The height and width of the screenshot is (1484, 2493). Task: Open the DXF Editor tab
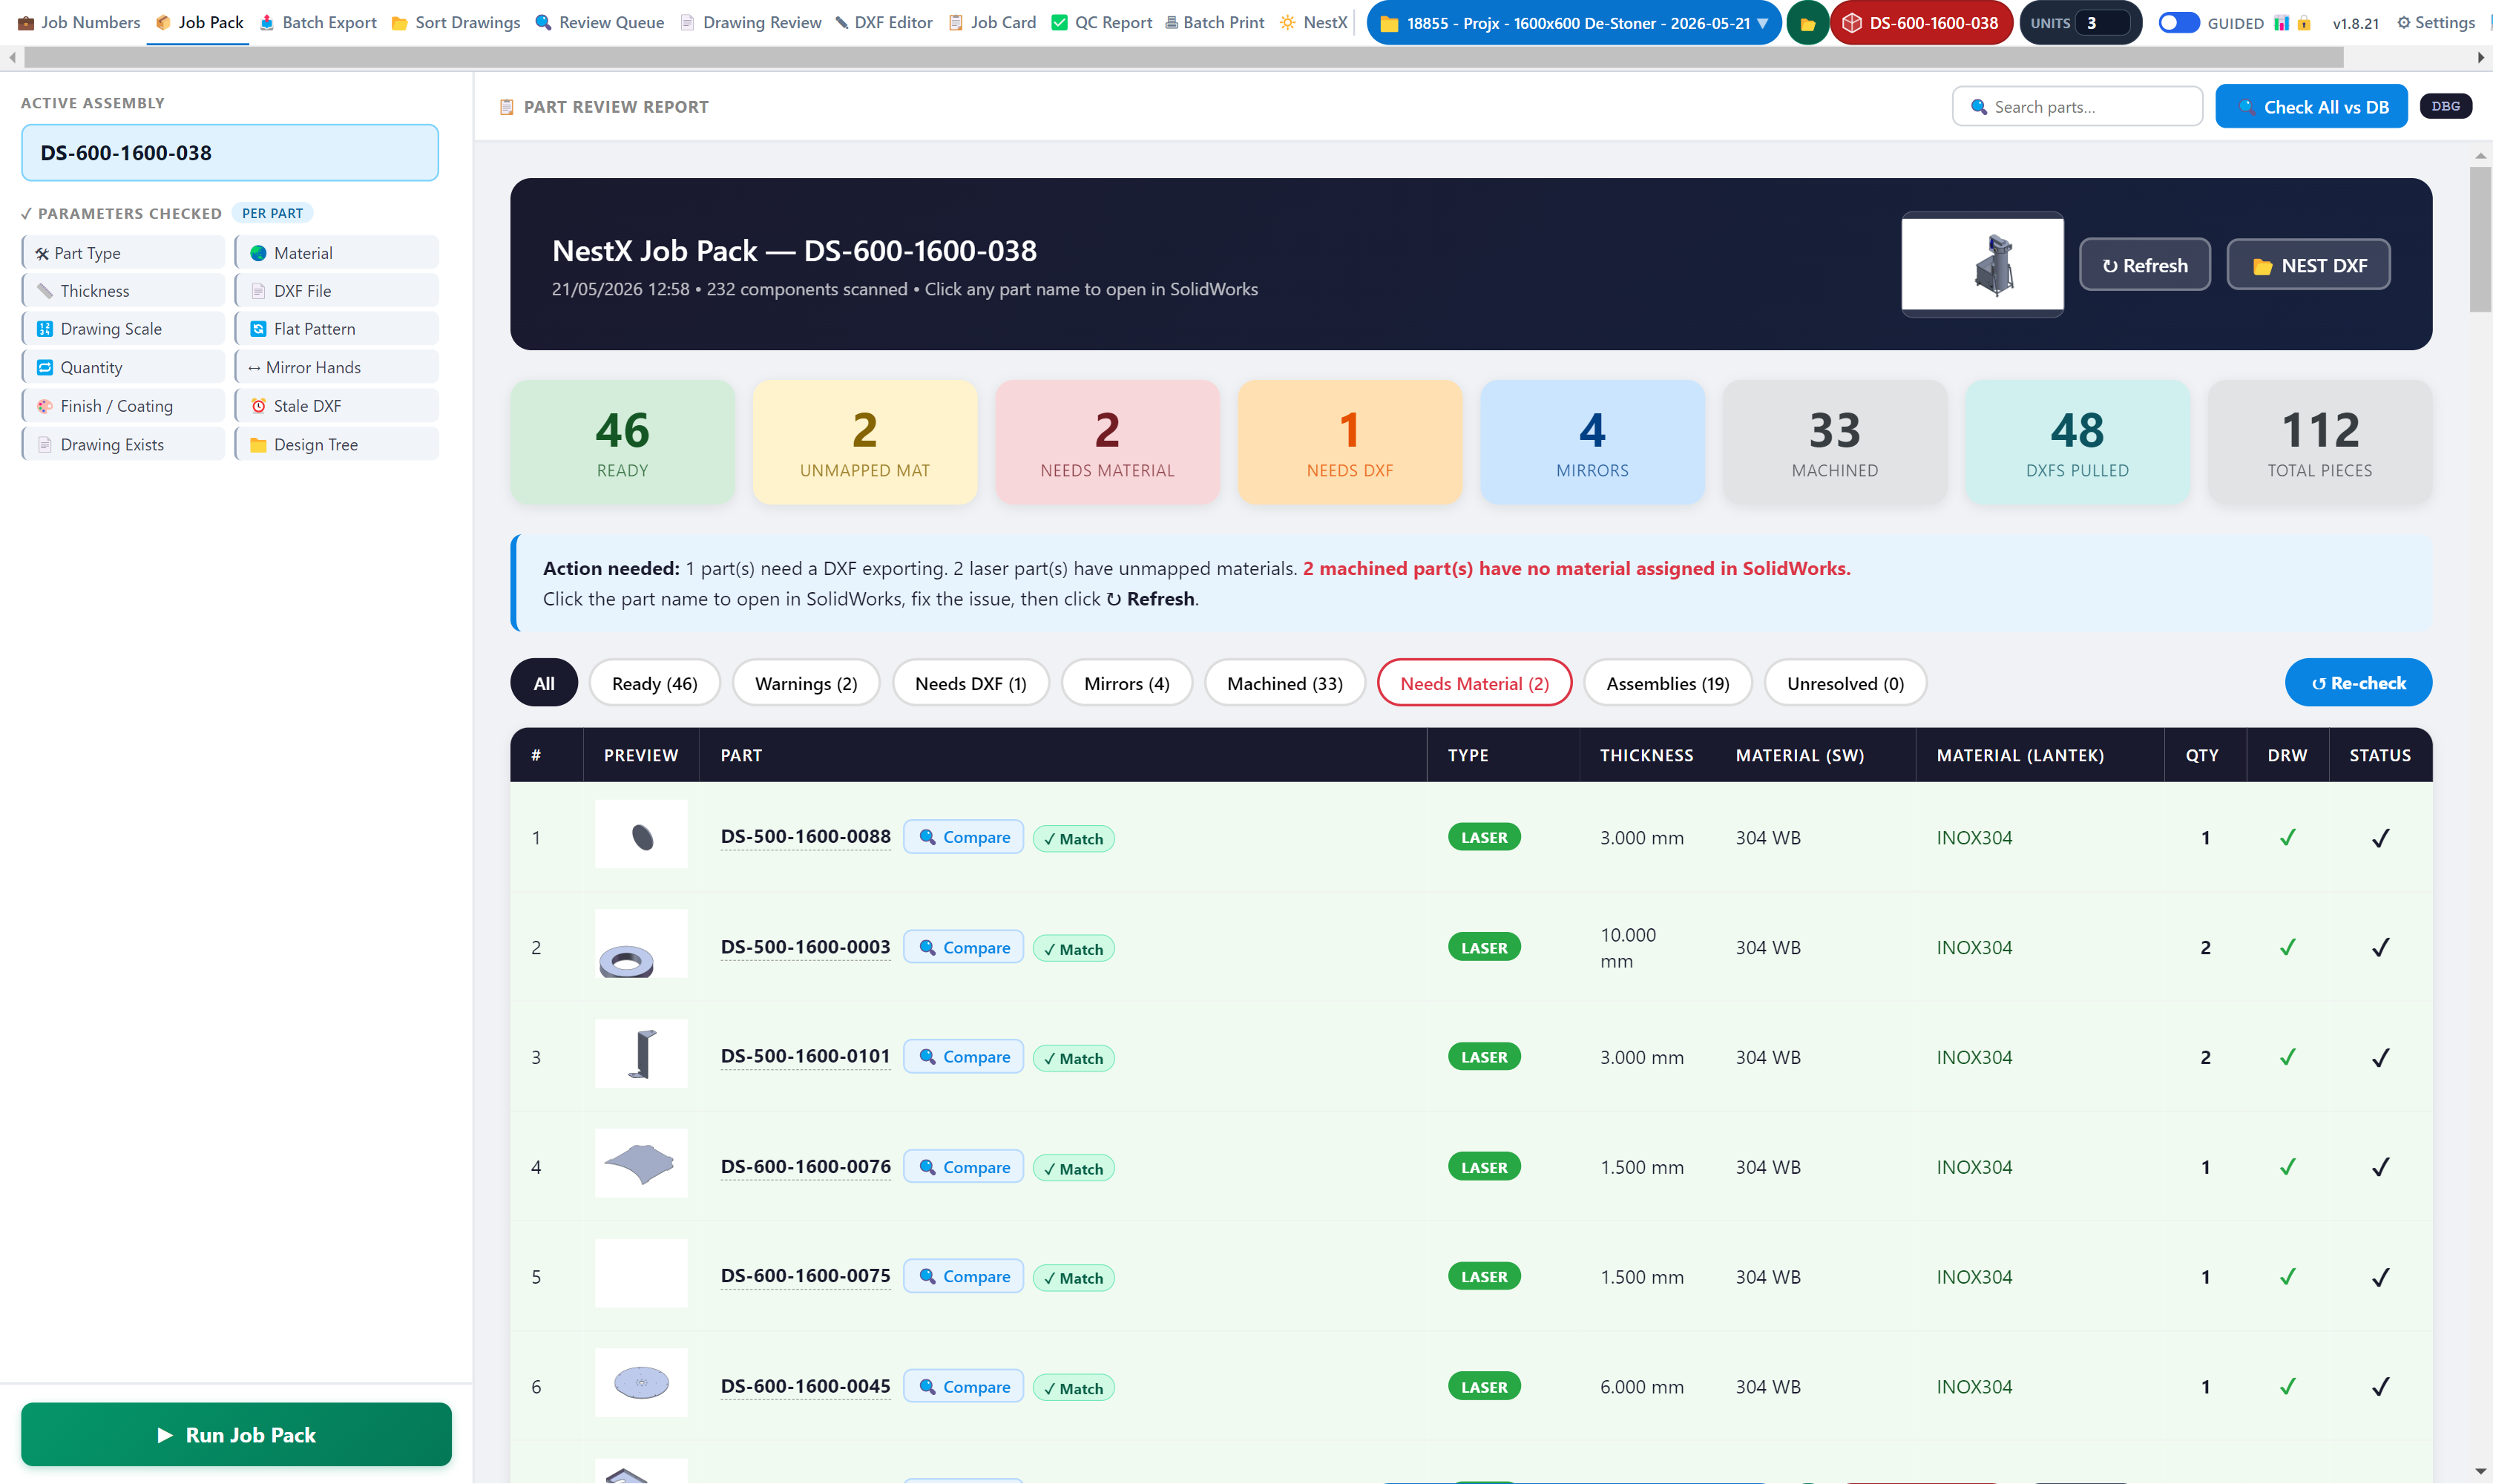pyautogui.click(x=884, y=23)
